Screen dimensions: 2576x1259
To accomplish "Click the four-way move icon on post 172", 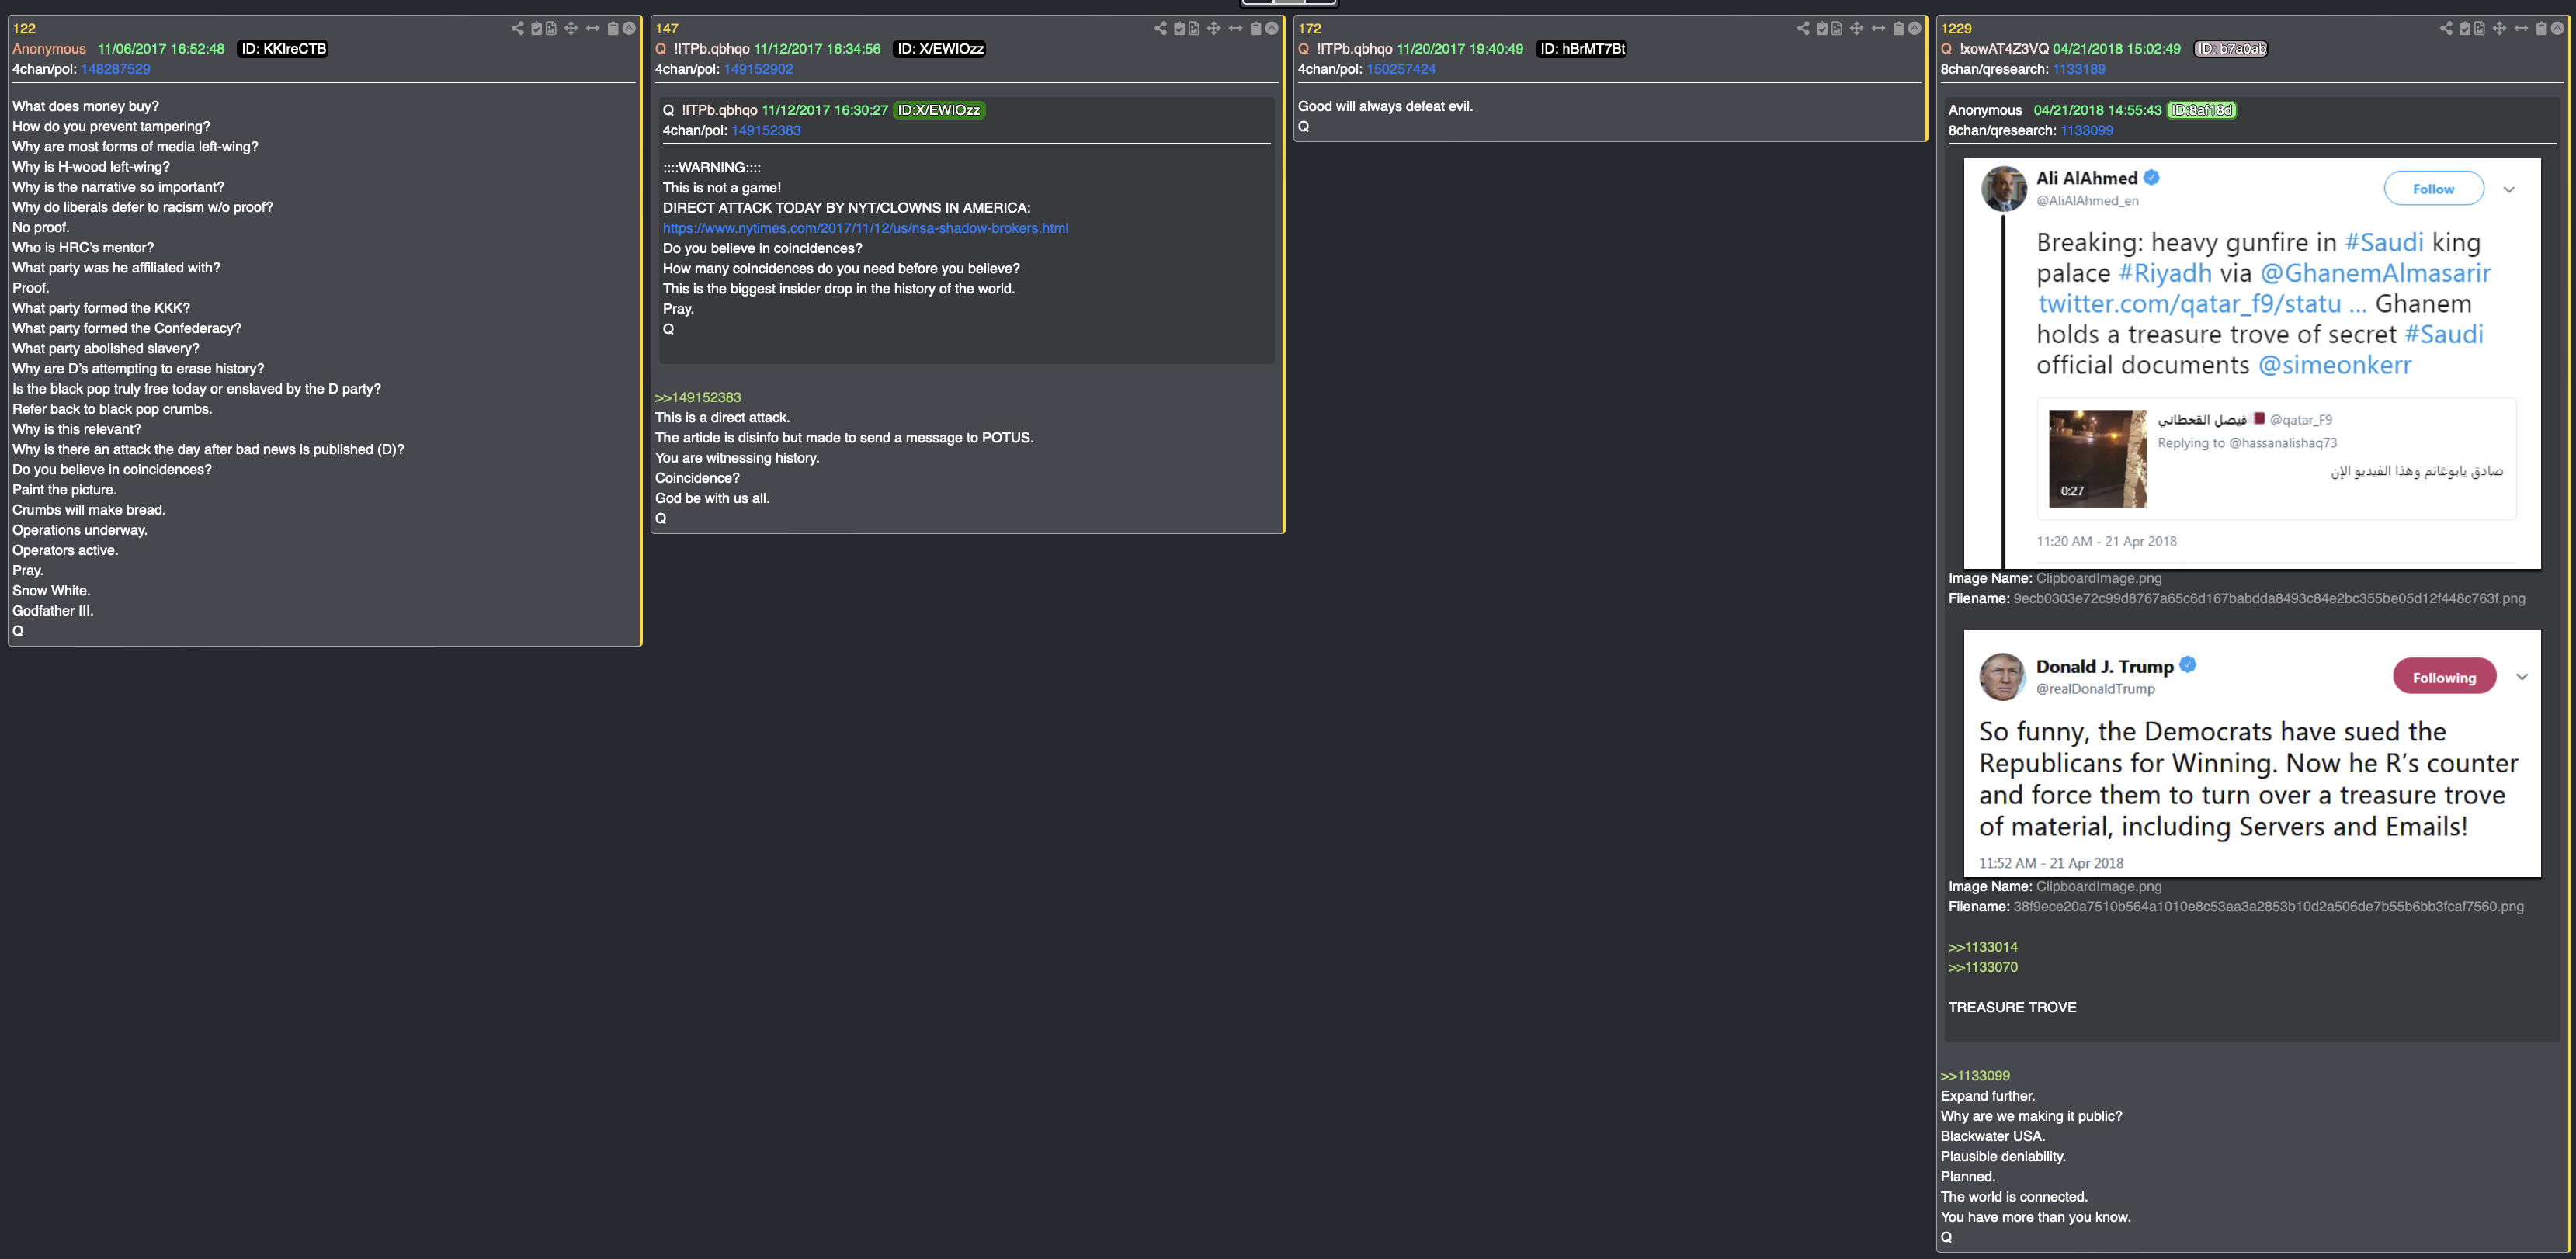I will (1856, 28).
